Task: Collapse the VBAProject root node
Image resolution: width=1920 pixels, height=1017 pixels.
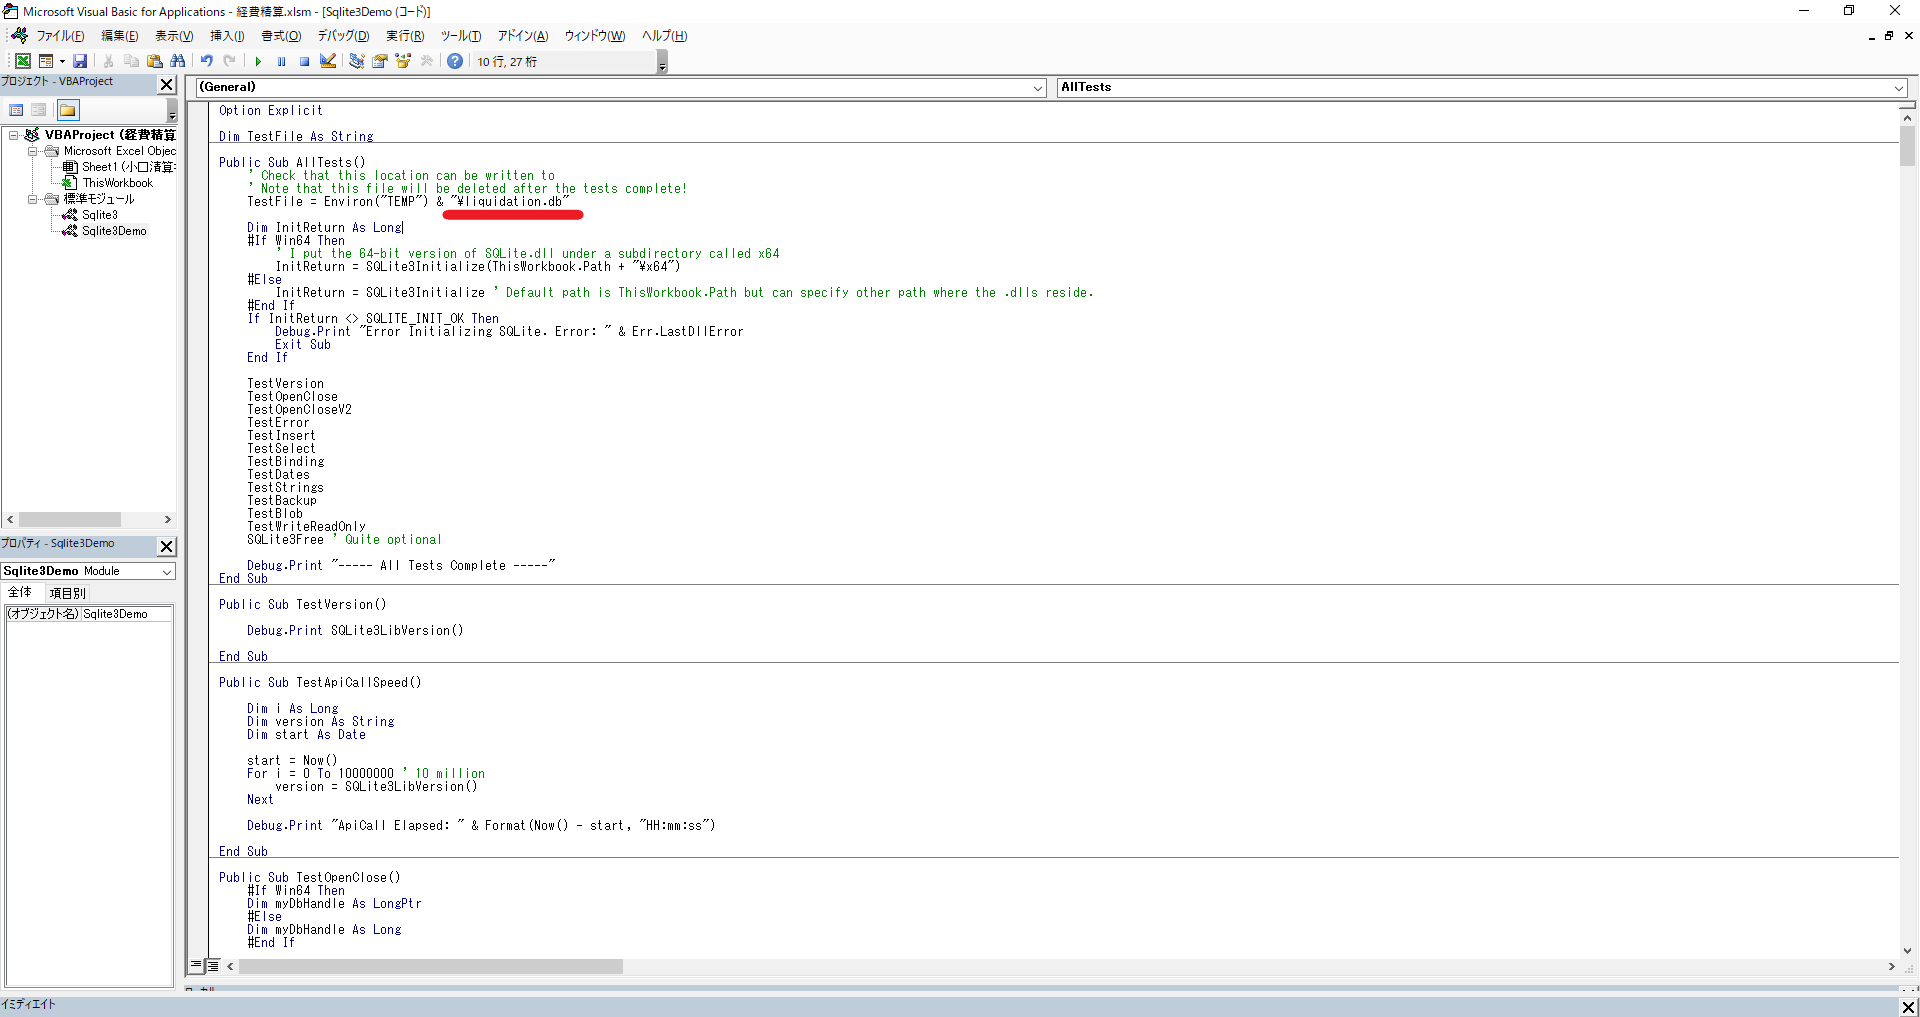Action: click(14, 135)
